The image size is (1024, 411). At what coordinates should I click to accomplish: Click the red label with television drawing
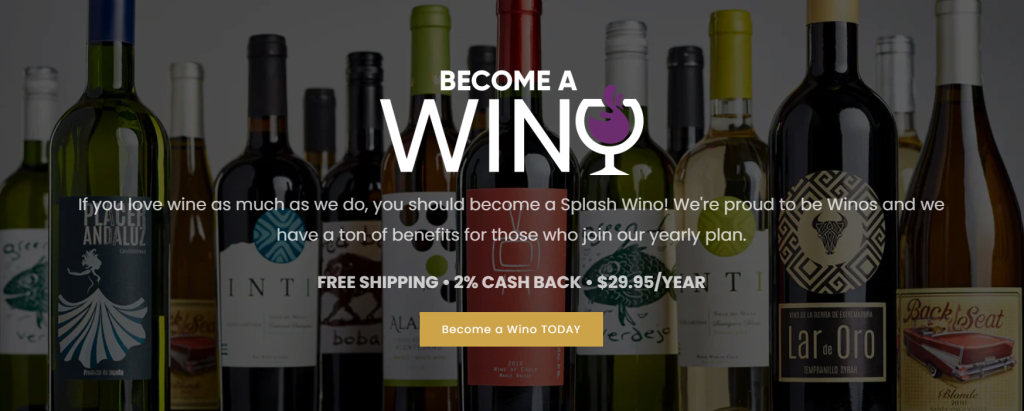point(516,288)
